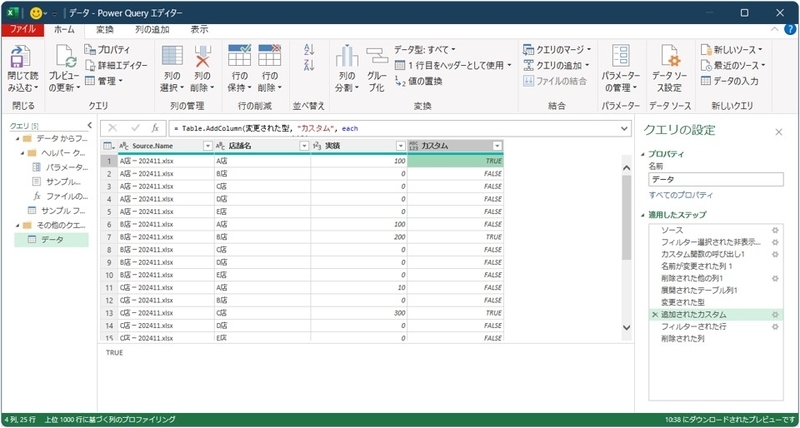Open the Manage (管理) dropdown
The width and height of the screenshot is (800, 428).
[x=104, y=81]
